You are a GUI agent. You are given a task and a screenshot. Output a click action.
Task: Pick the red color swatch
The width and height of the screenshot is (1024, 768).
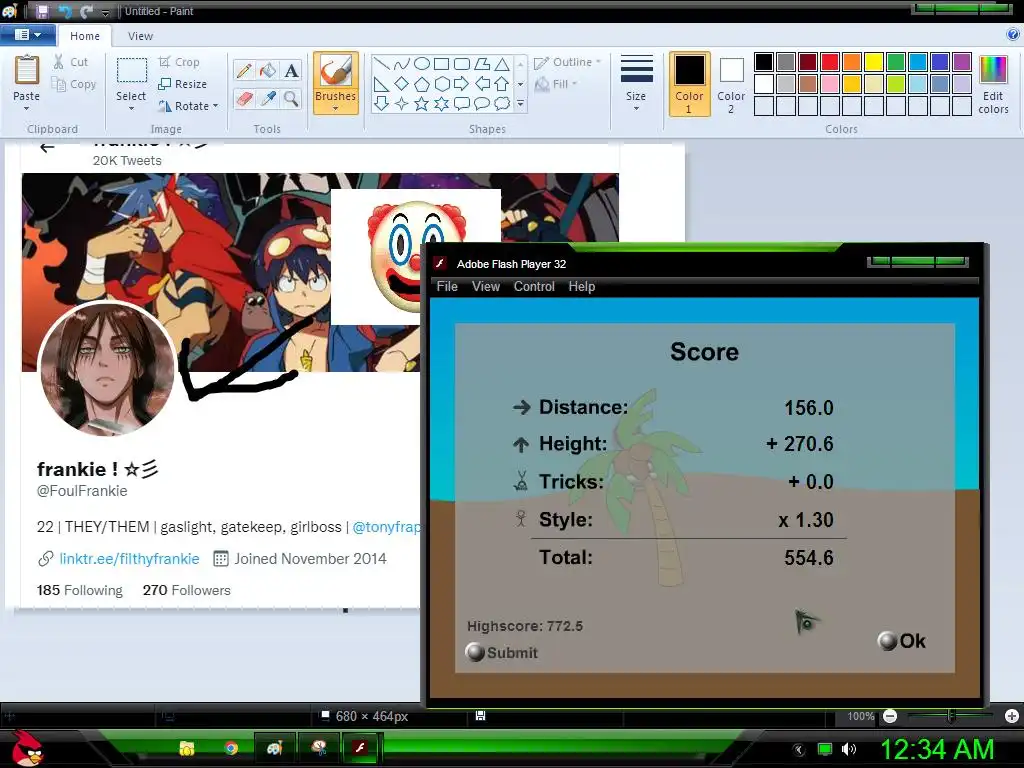click(x=830, y=62)
